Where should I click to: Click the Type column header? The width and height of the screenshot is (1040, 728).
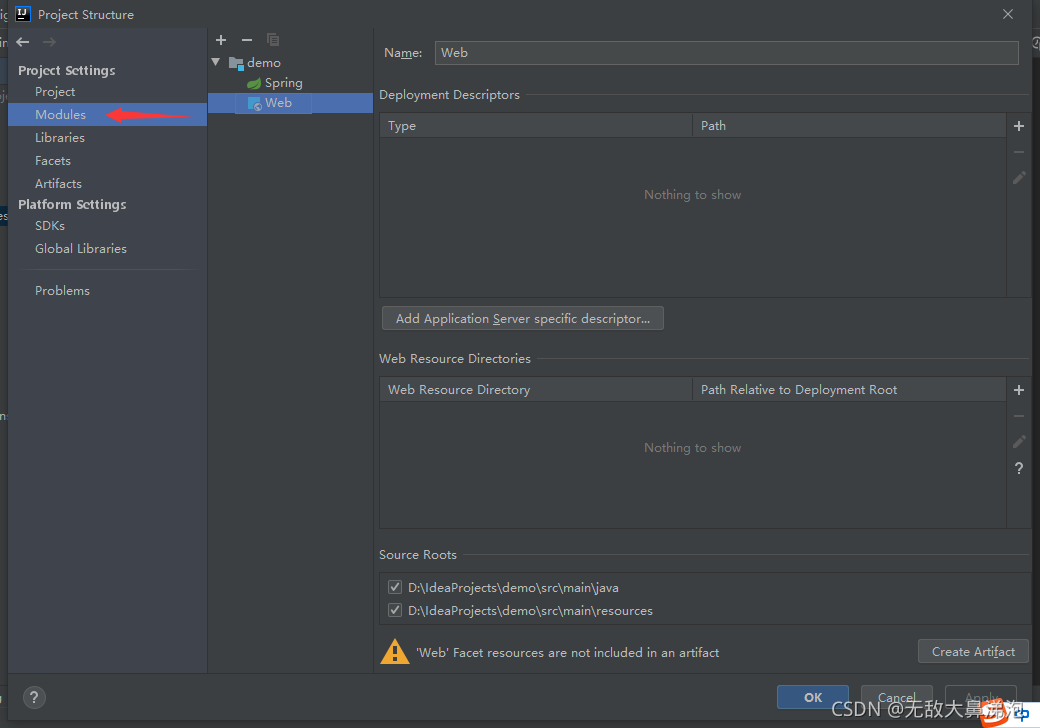point(536,125)
